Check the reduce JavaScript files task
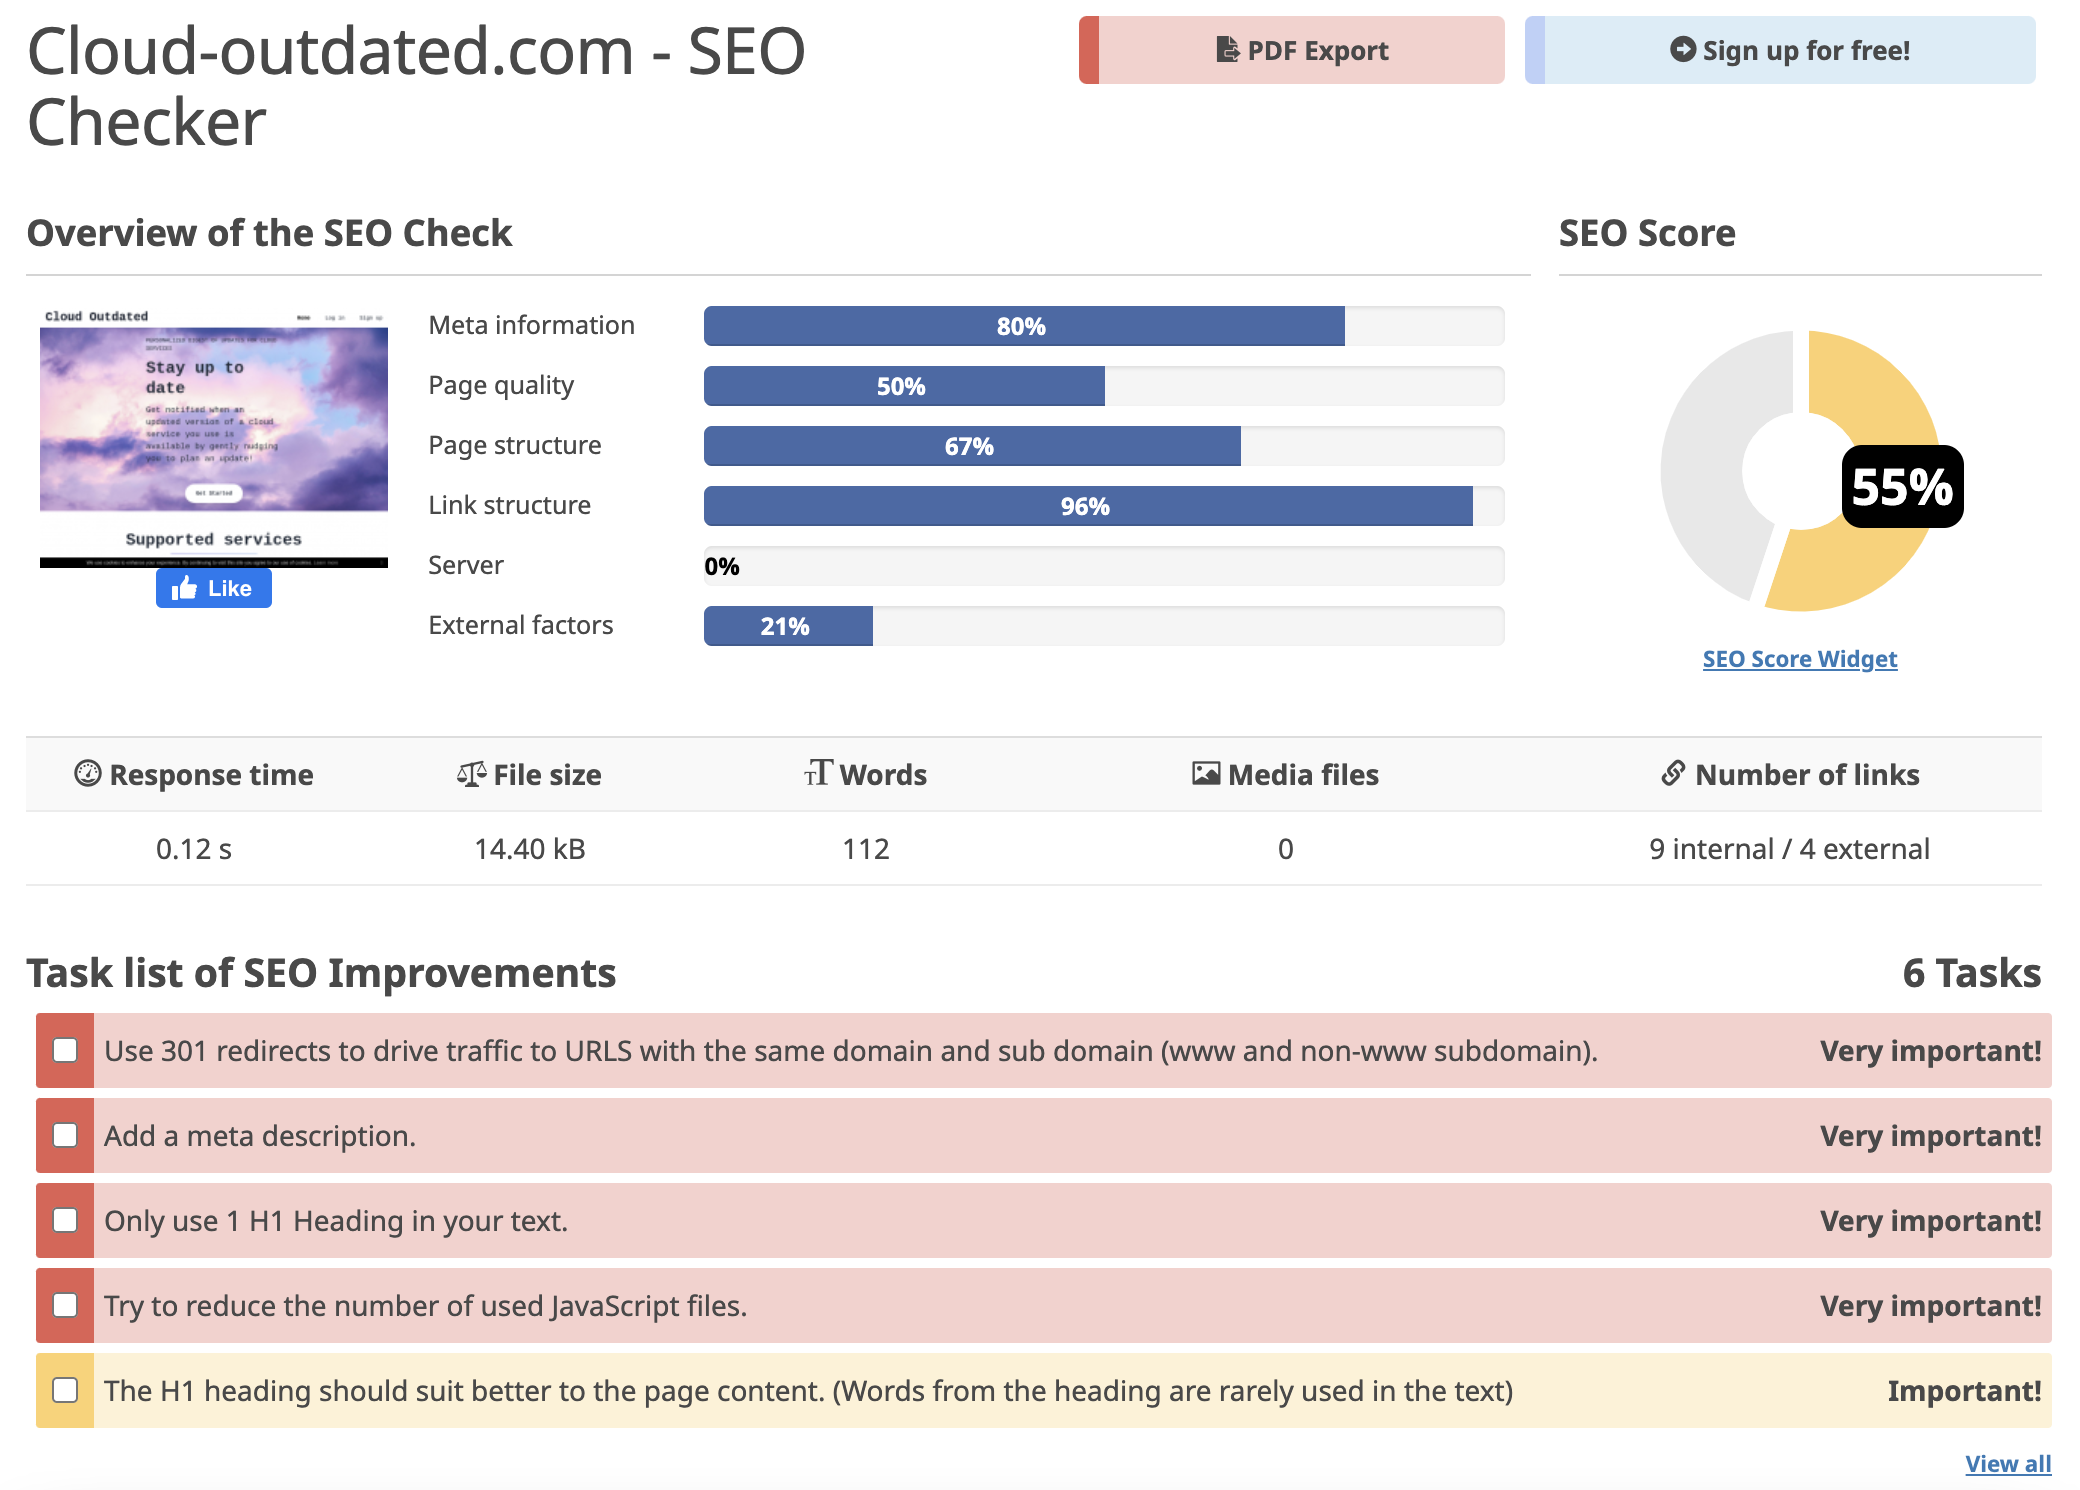2080x1490 pixels. [x=65, y=1305]
